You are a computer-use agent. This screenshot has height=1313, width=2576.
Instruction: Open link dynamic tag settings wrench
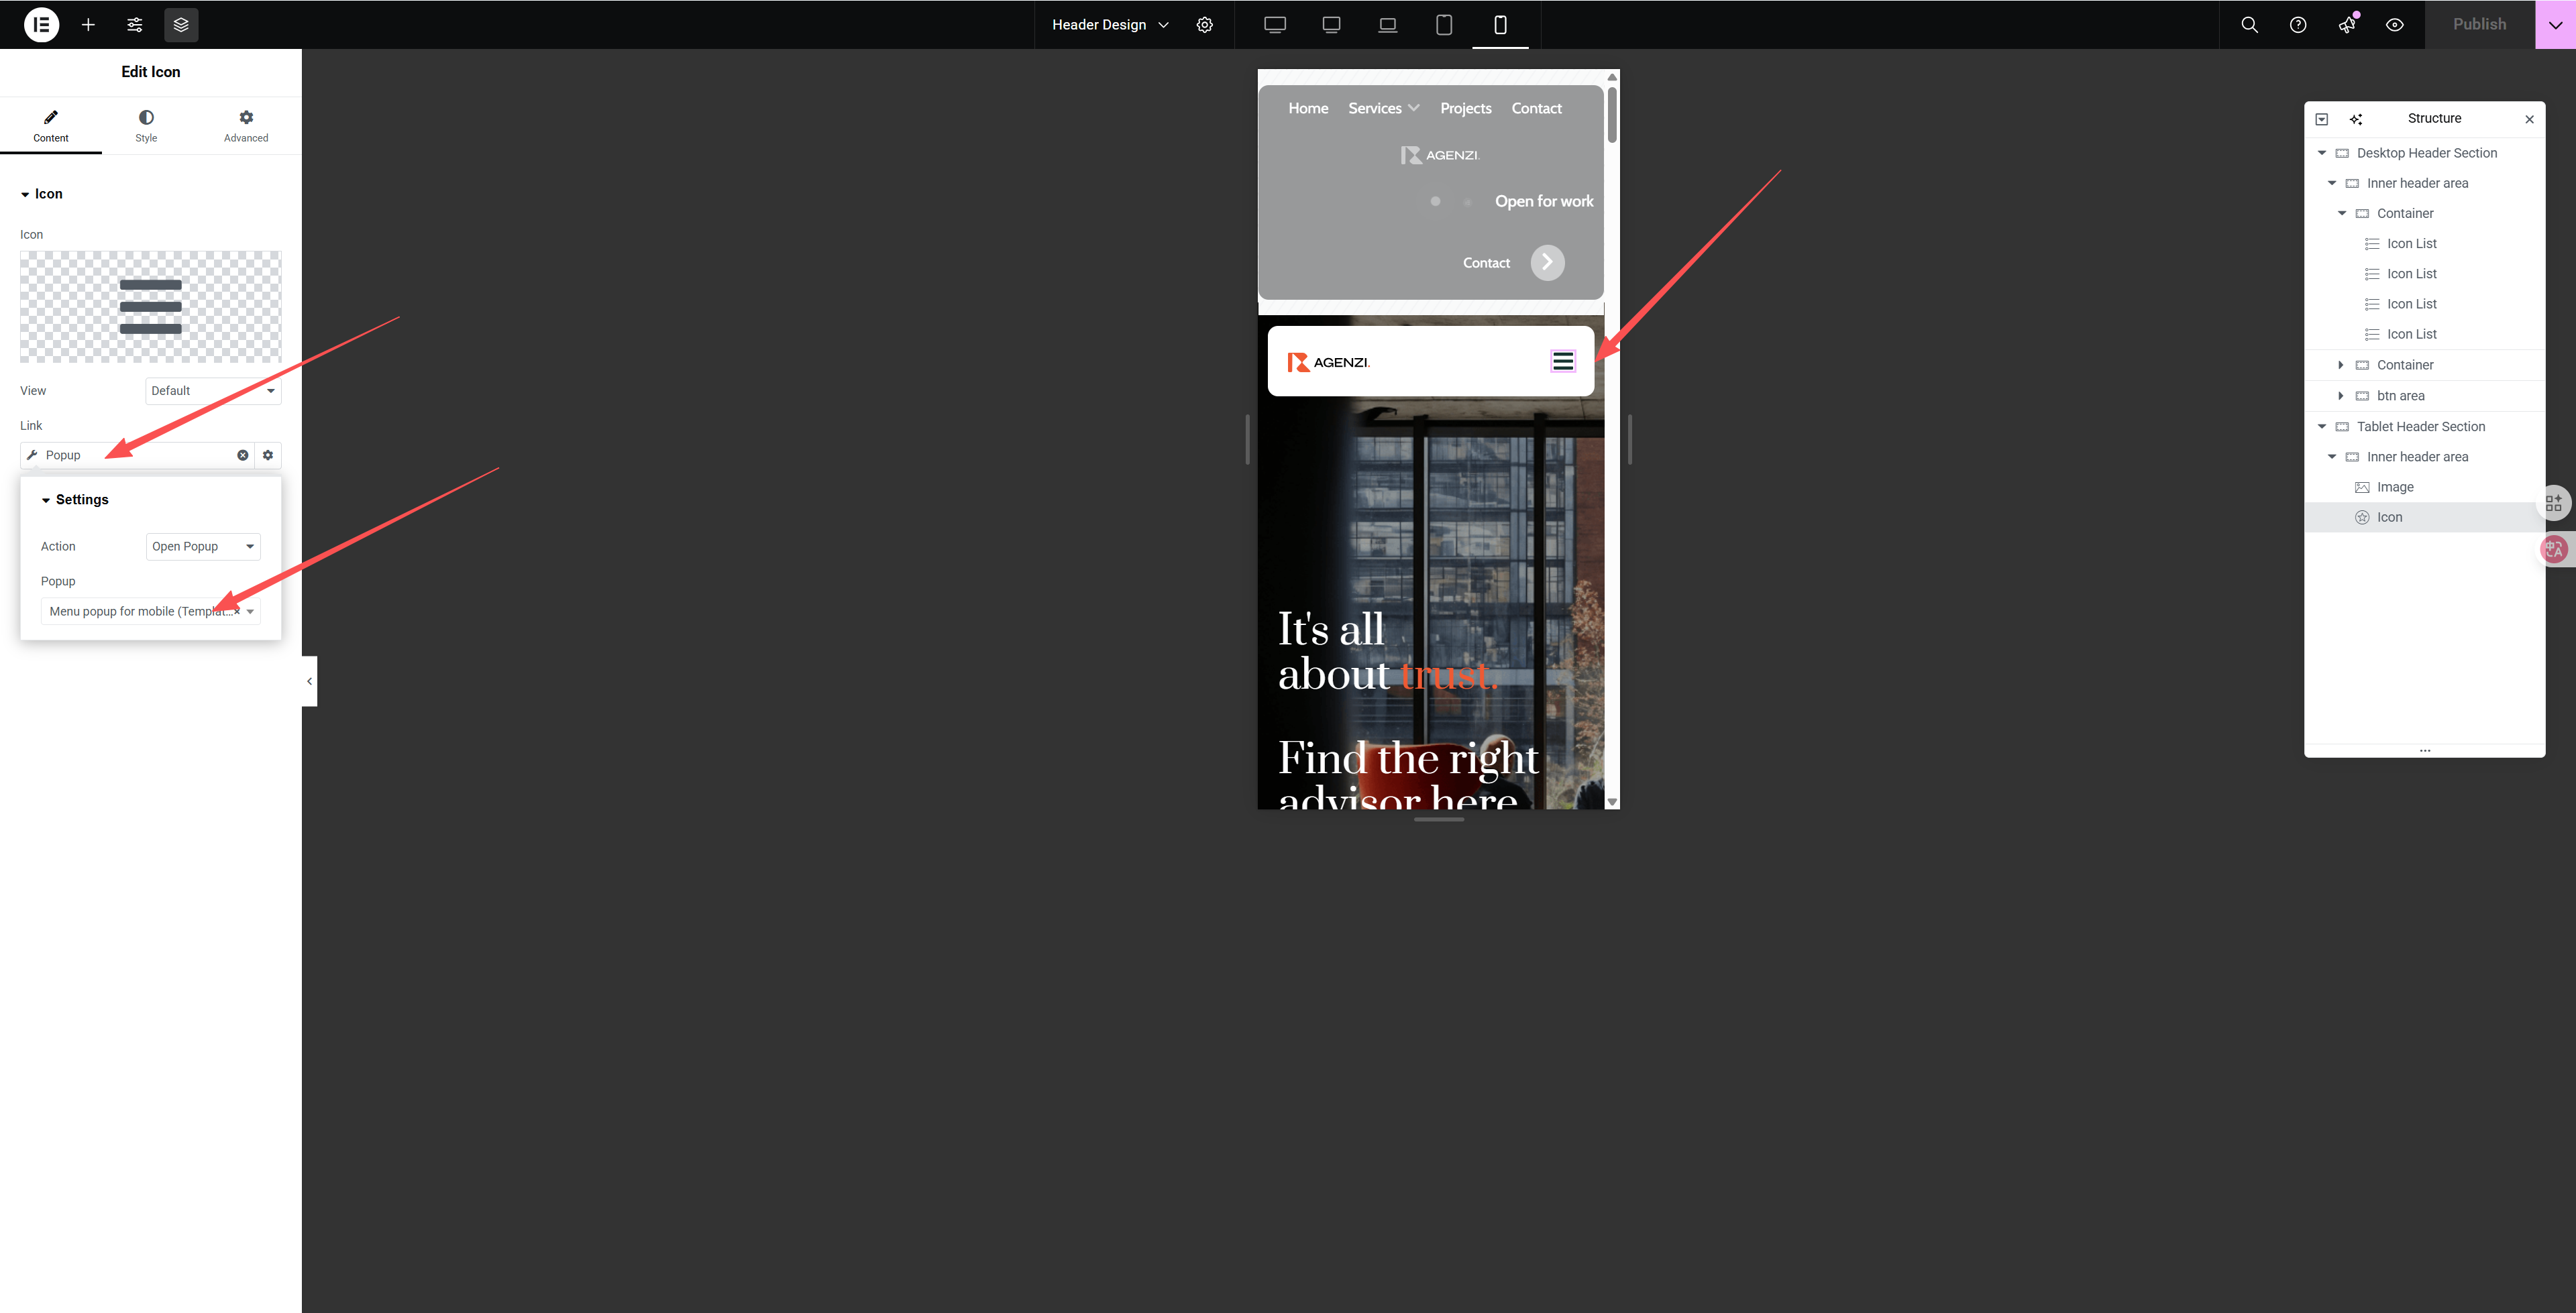[x=32, y=455]
